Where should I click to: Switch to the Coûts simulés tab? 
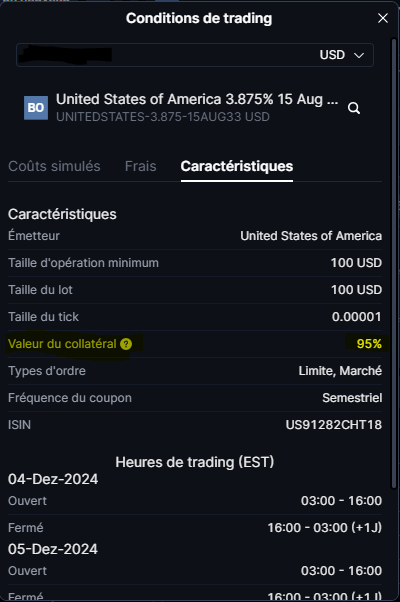coord(54,166)
